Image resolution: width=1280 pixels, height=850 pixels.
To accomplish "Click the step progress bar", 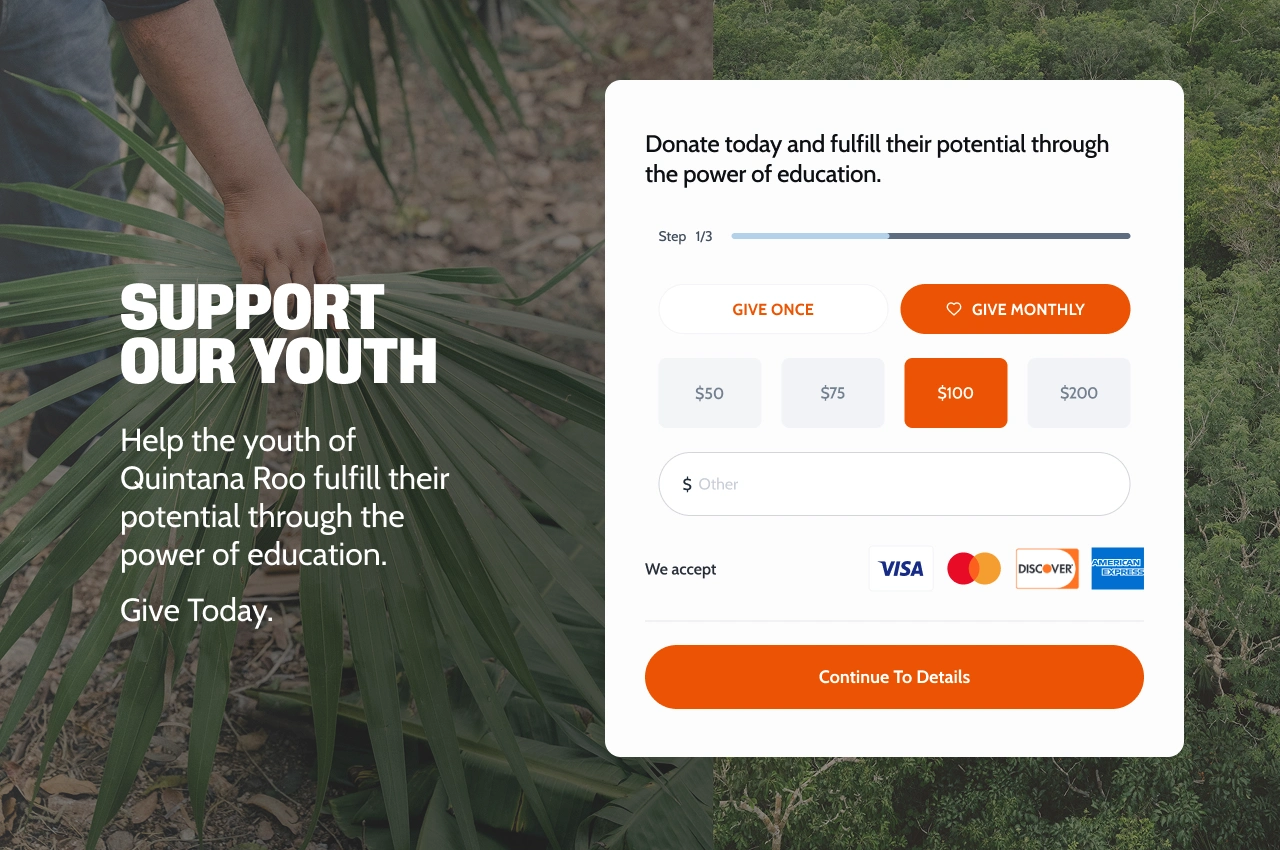I will (x=931, y=236).
